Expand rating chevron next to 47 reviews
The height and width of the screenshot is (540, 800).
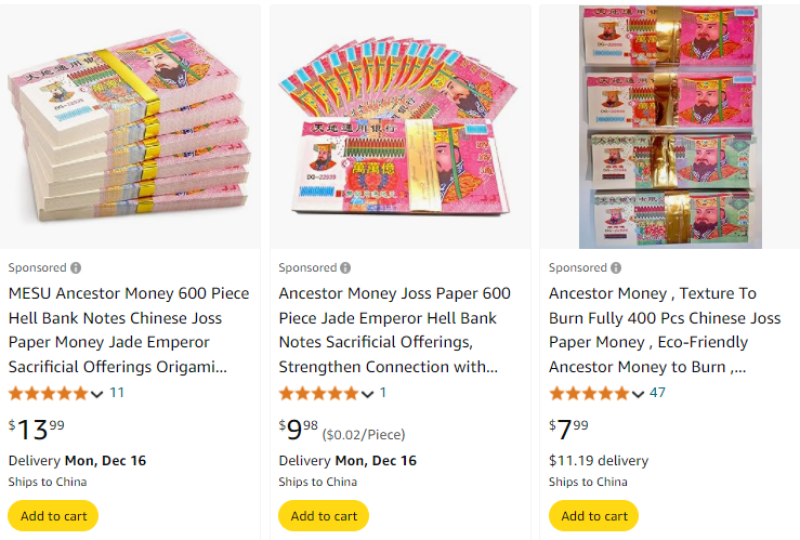click(x=637, y=394)
